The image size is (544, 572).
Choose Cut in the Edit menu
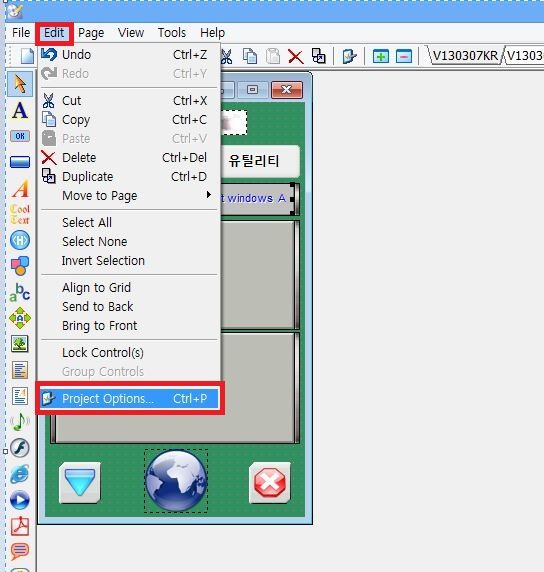(x=129, y=101)
